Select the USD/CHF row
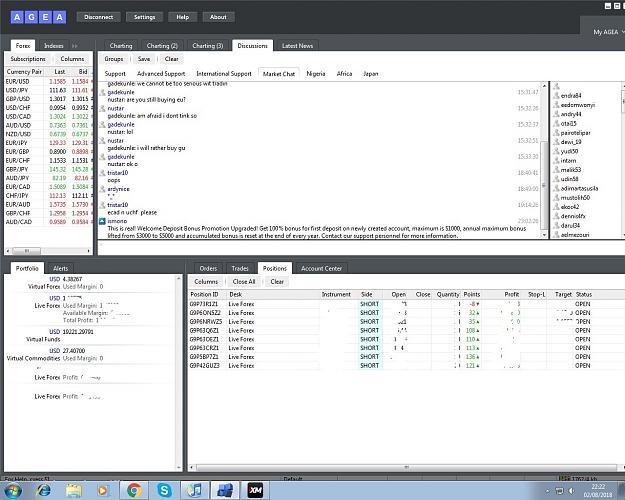 [x=48, y=108]
